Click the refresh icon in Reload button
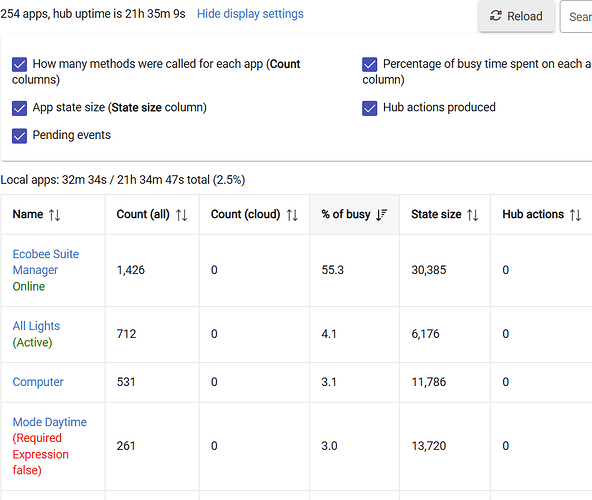 tap(496, 16)
